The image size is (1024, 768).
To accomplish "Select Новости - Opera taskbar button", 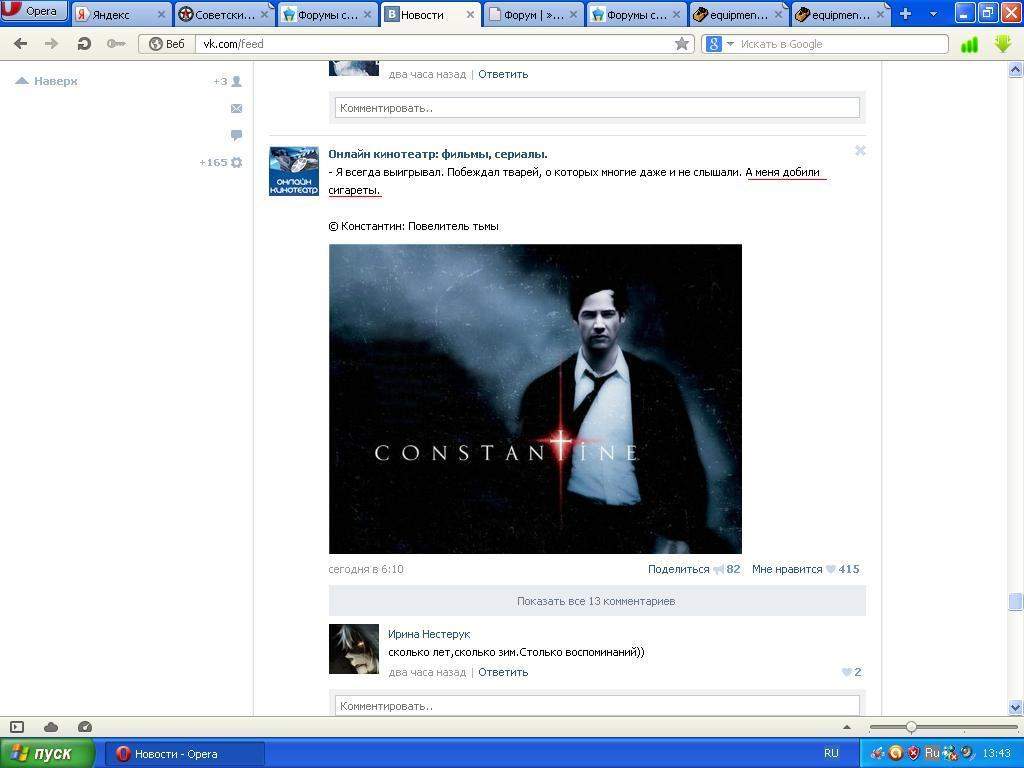I will [184, 754].
